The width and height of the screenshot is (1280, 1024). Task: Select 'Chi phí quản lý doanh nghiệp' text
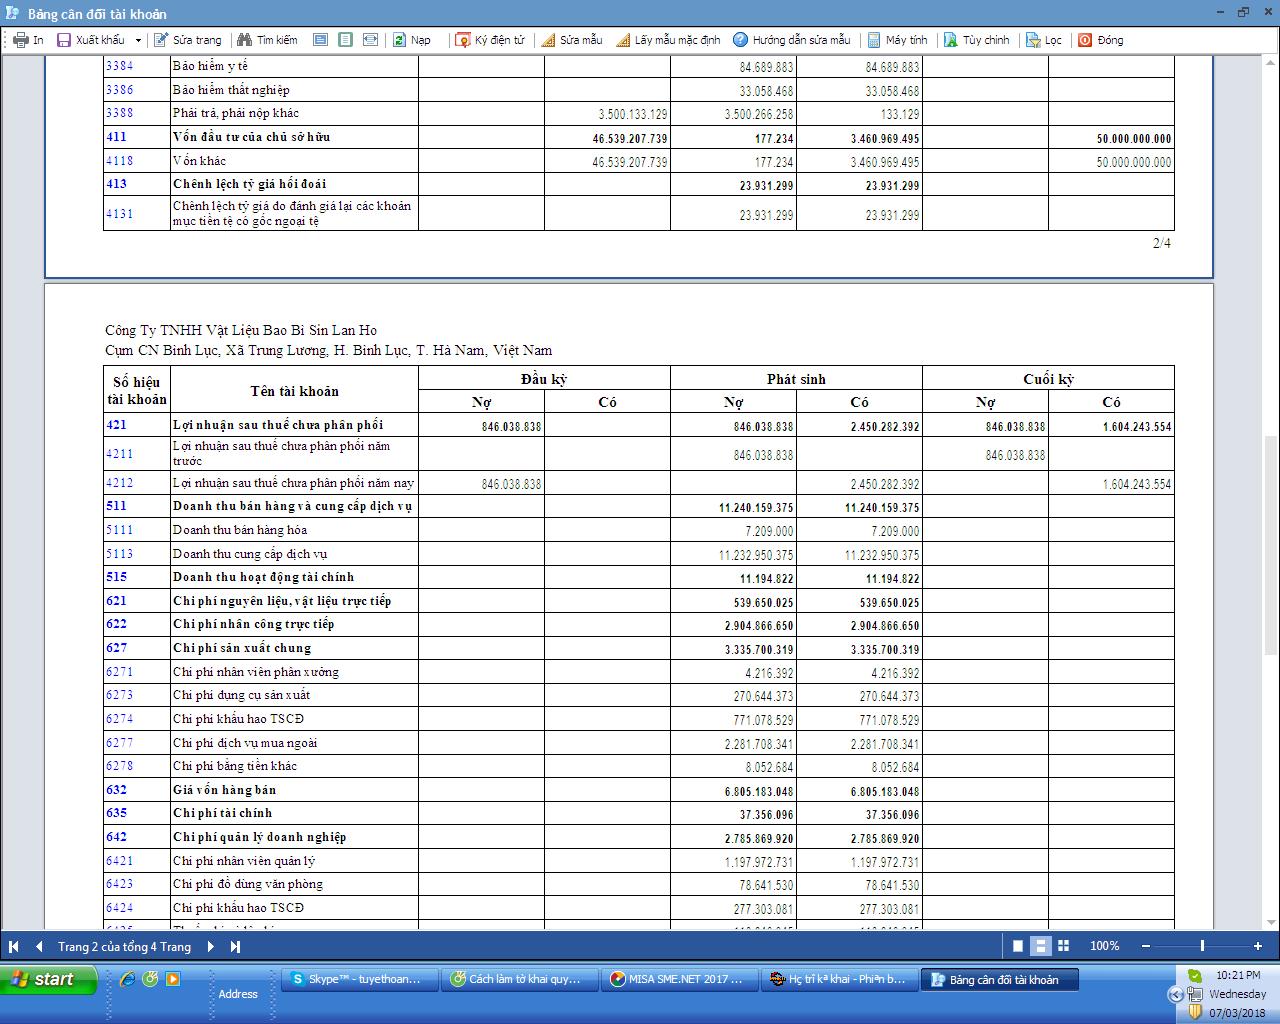[260, 837]
